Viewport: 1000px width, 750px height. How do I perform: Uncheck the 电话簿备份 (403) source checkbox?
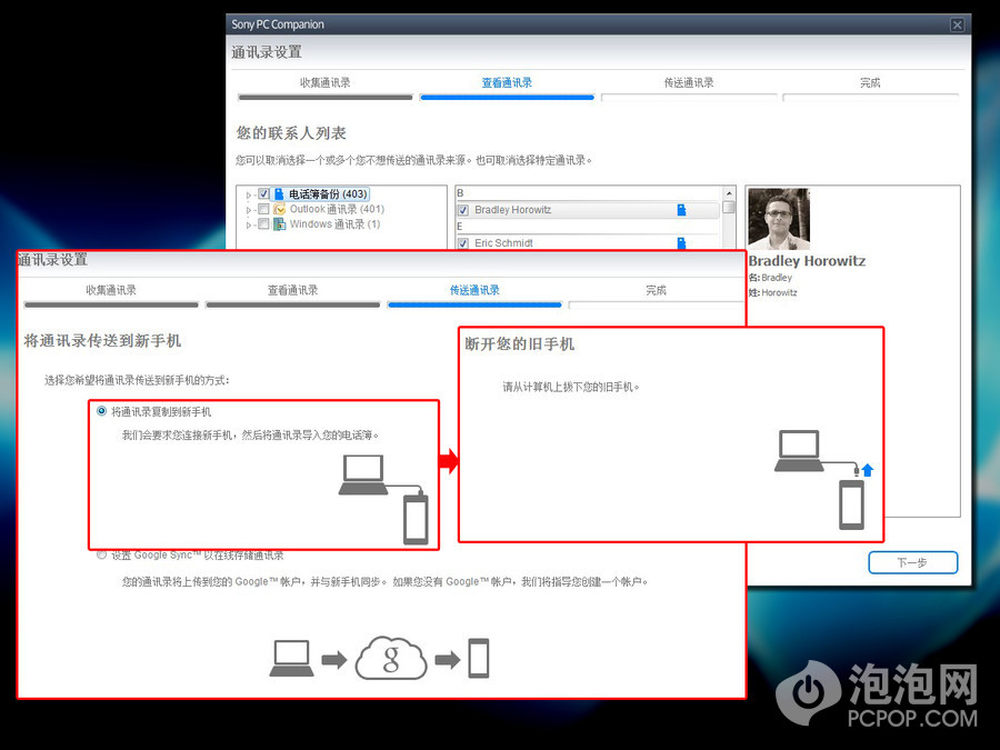(263, 194)
